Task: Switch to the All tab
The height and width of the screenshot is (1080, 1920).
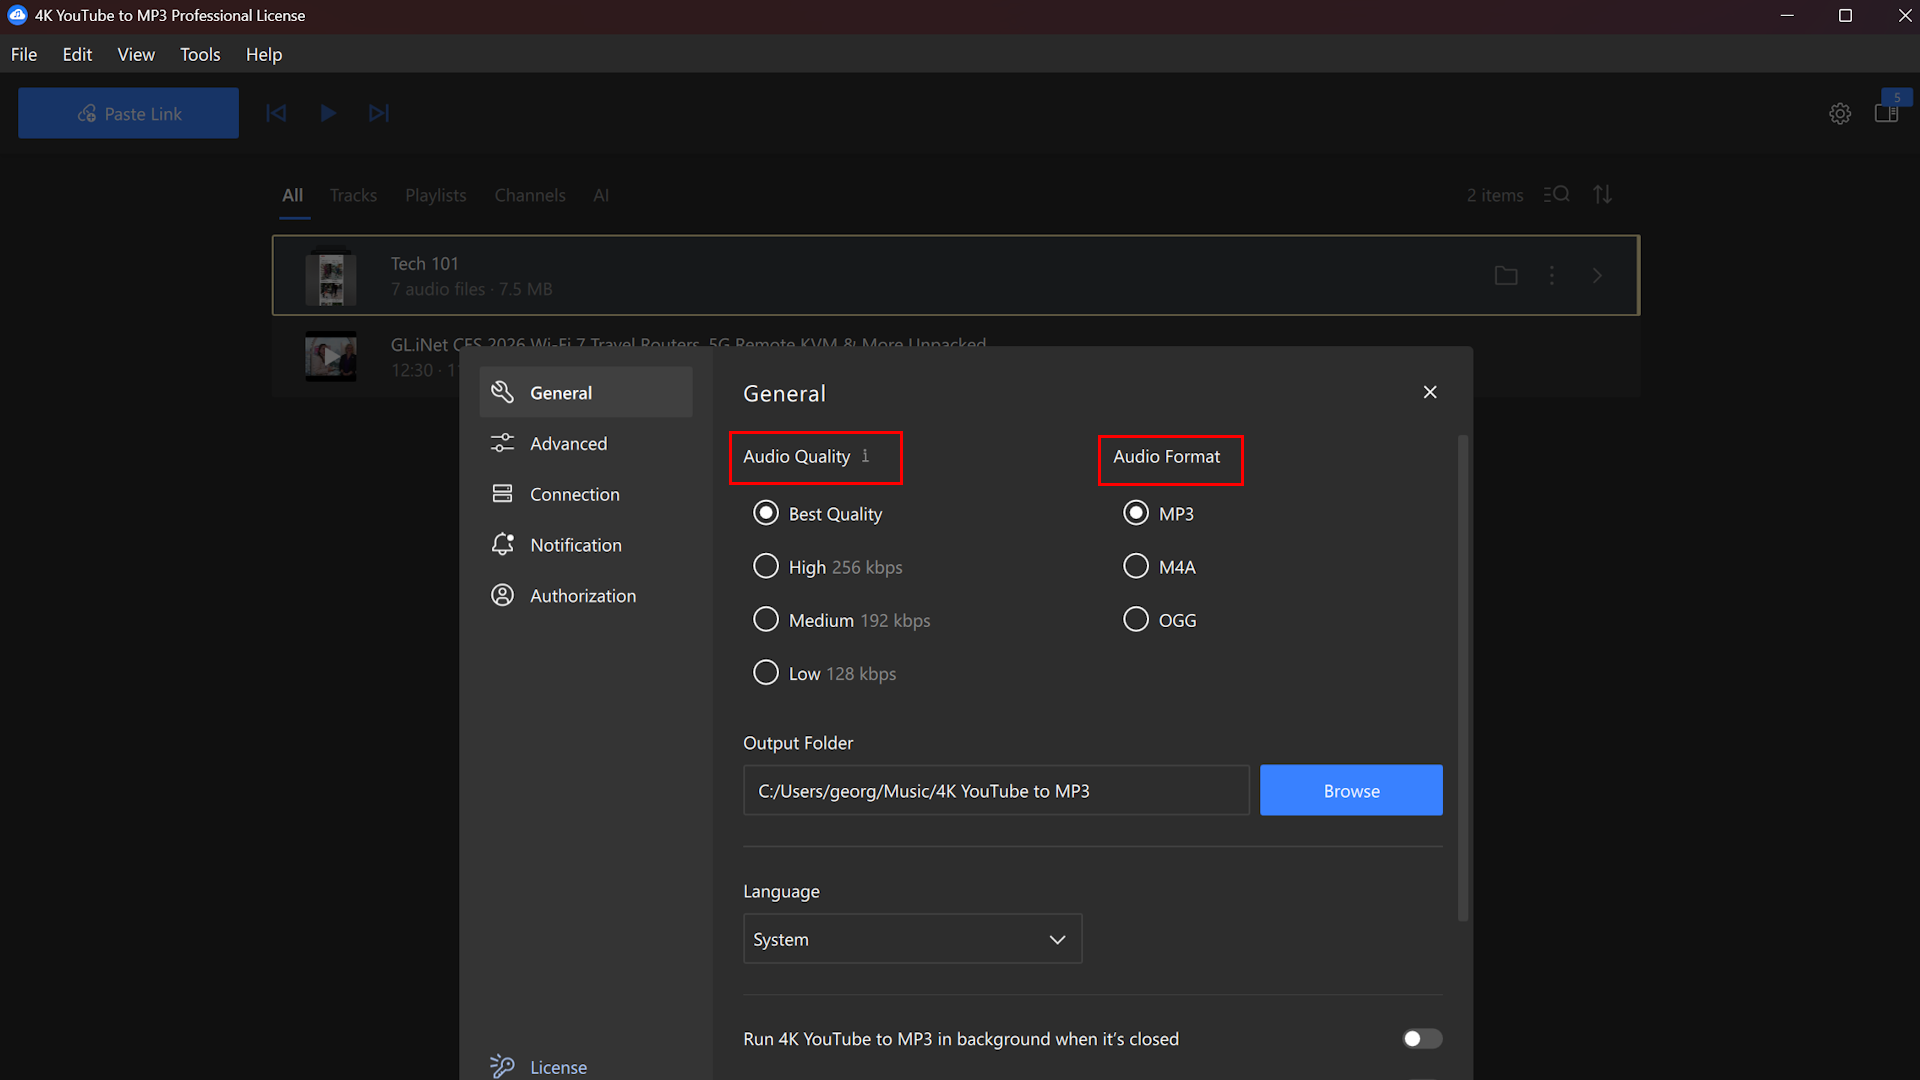Action: tap(292, 195)
